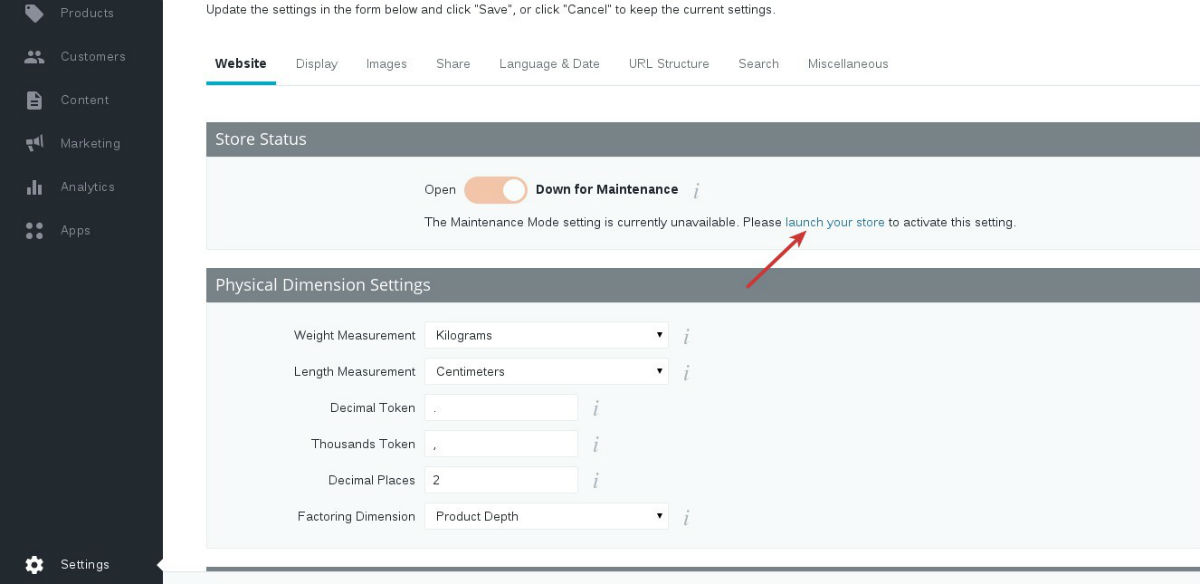Click the Settings gear icon
The width and height of the screenshot is (1200, 584).
tap(34, 565)
